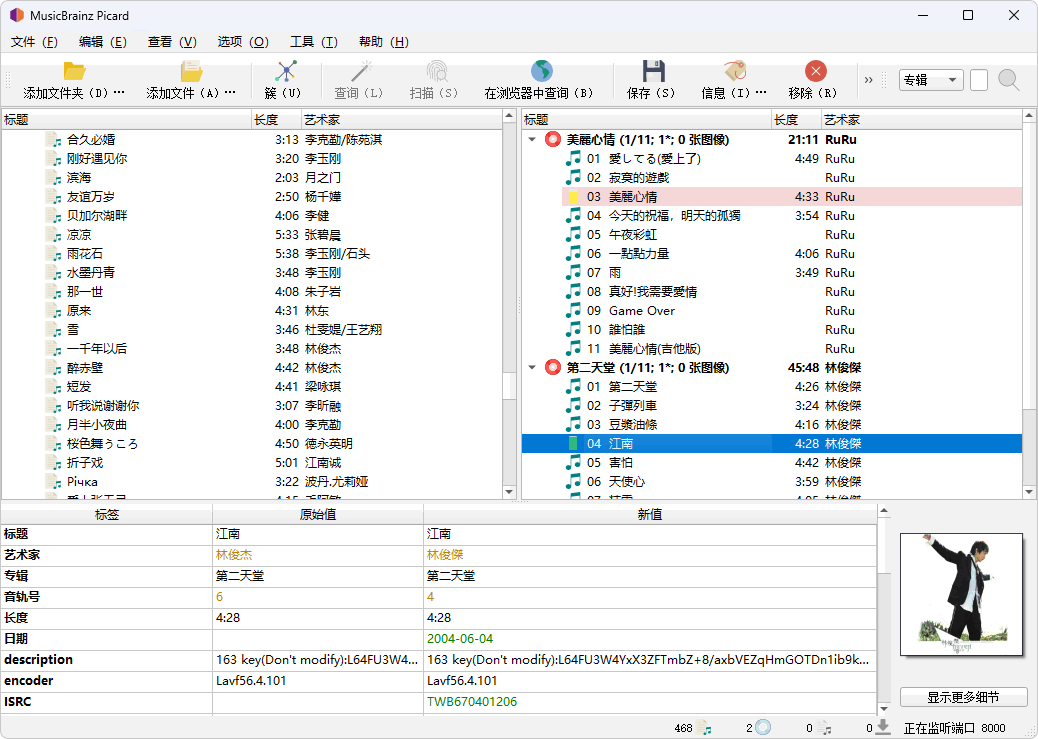The height and width of the screenshot is (739, 1038).
Task: Save files with the floppy disk icon
Action: click(653, 71)
